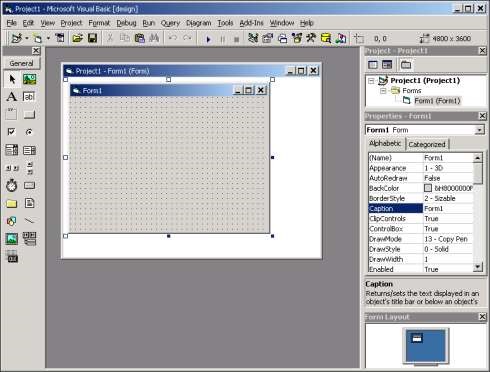490x372 pixels.
Task: Collapse the Forms folder node
Action: [x=383, y=91]
